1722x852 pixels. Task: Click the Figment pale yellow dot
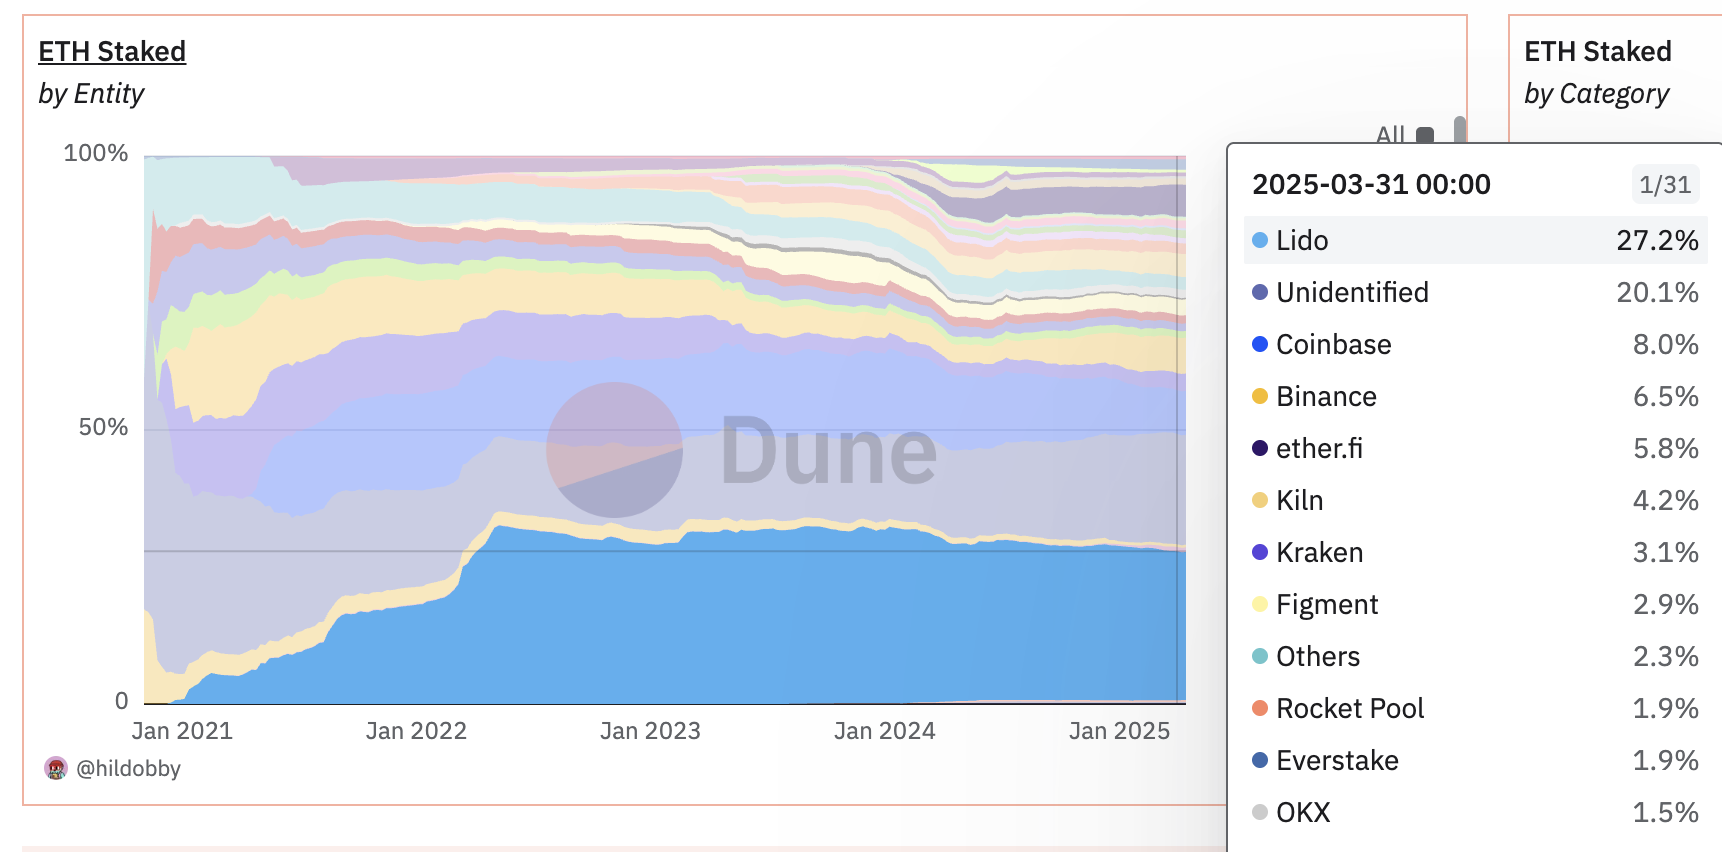tap(1260, 604)
